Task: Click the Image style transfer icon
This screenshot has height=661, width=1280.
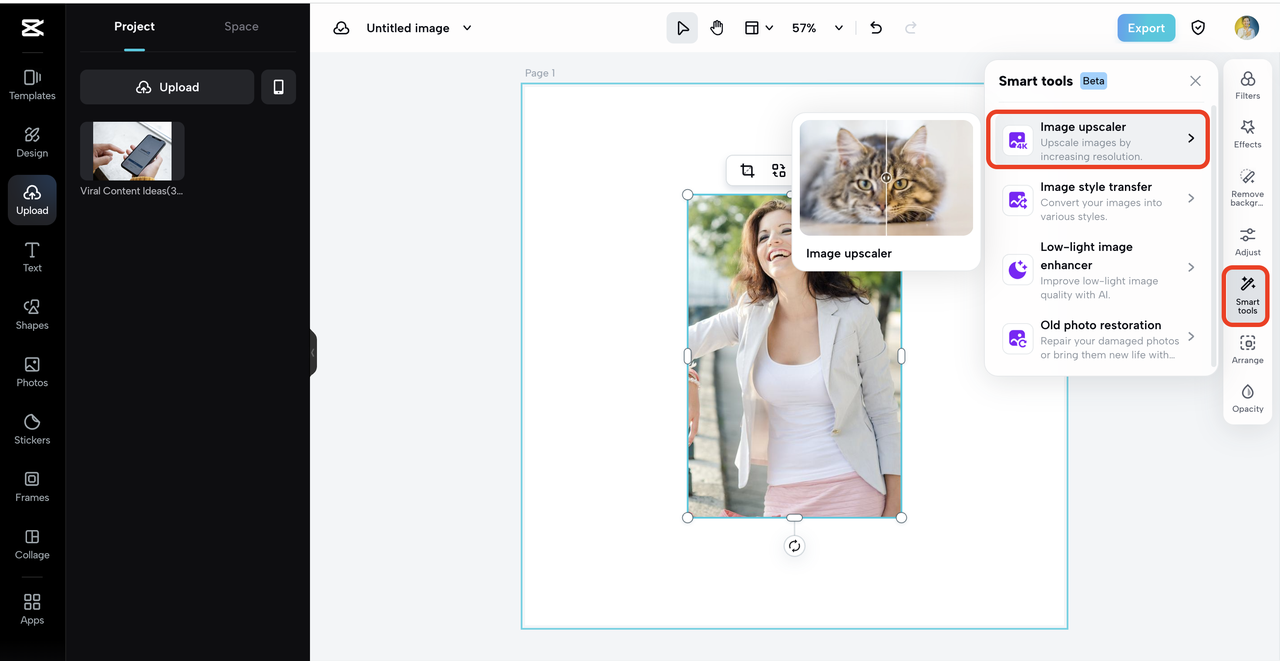Action: click(x=1018, y=200)
